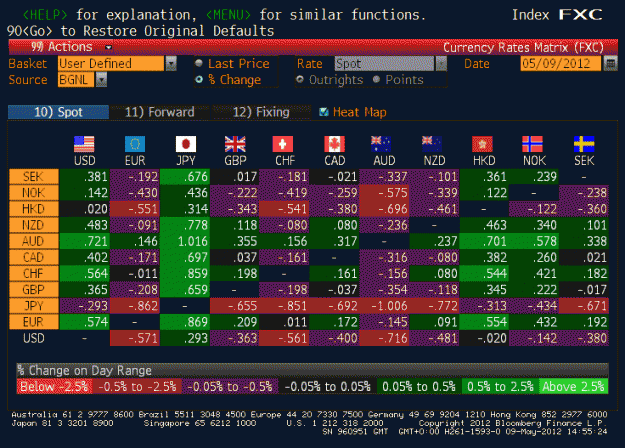Image resolution: width=625 pixels, height=448 pixels.
Task: Click the HKD flag icon column header
Action: pos(482,144)
